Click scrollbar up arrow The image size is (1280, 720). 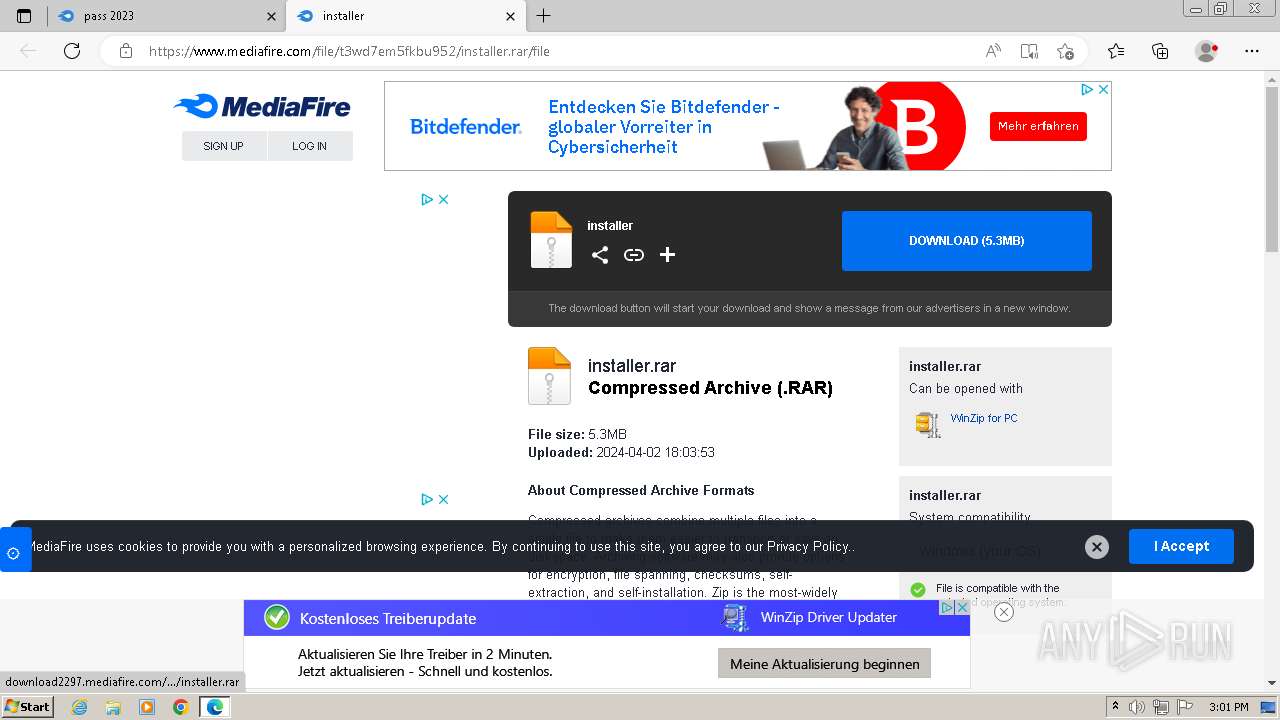point(1272,78)
